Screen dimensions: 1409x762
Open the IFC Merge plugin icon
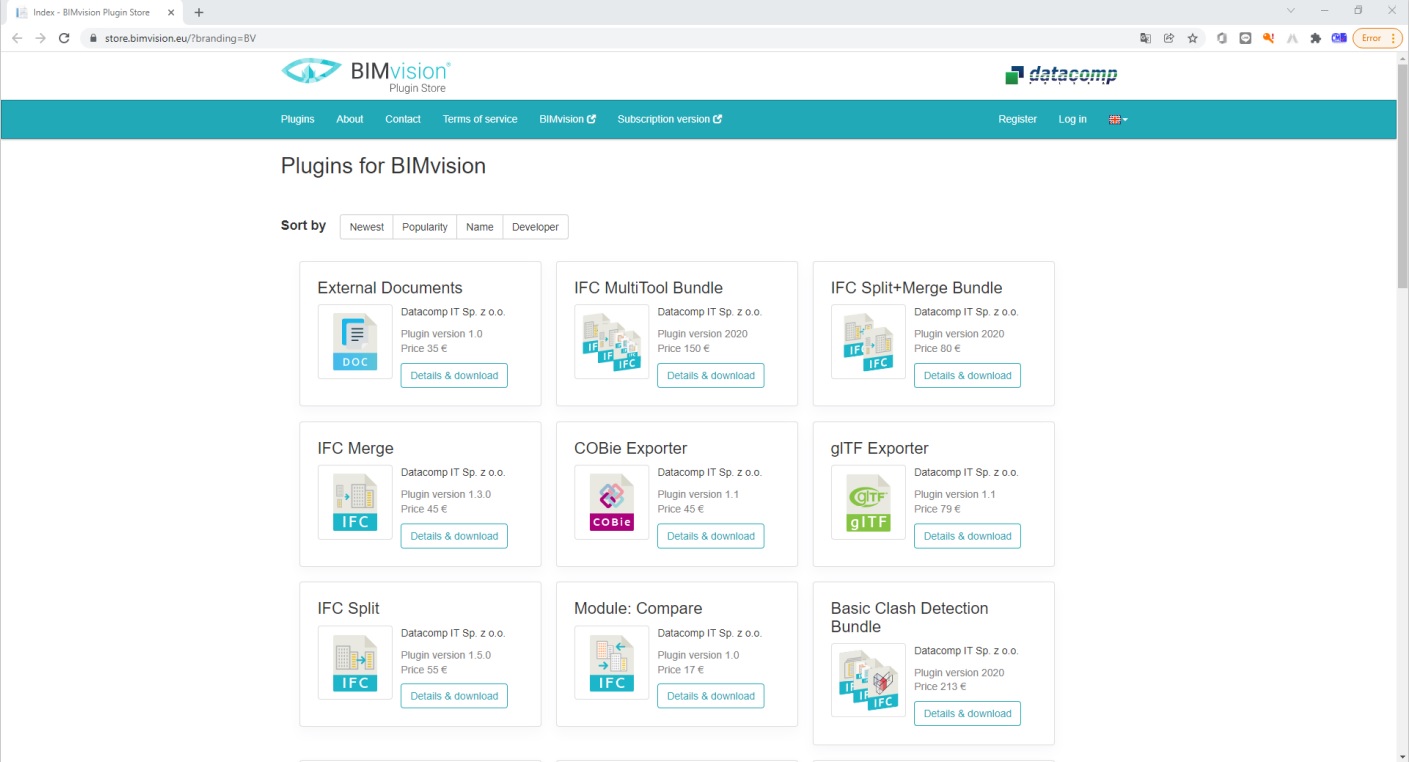[355, 502]
